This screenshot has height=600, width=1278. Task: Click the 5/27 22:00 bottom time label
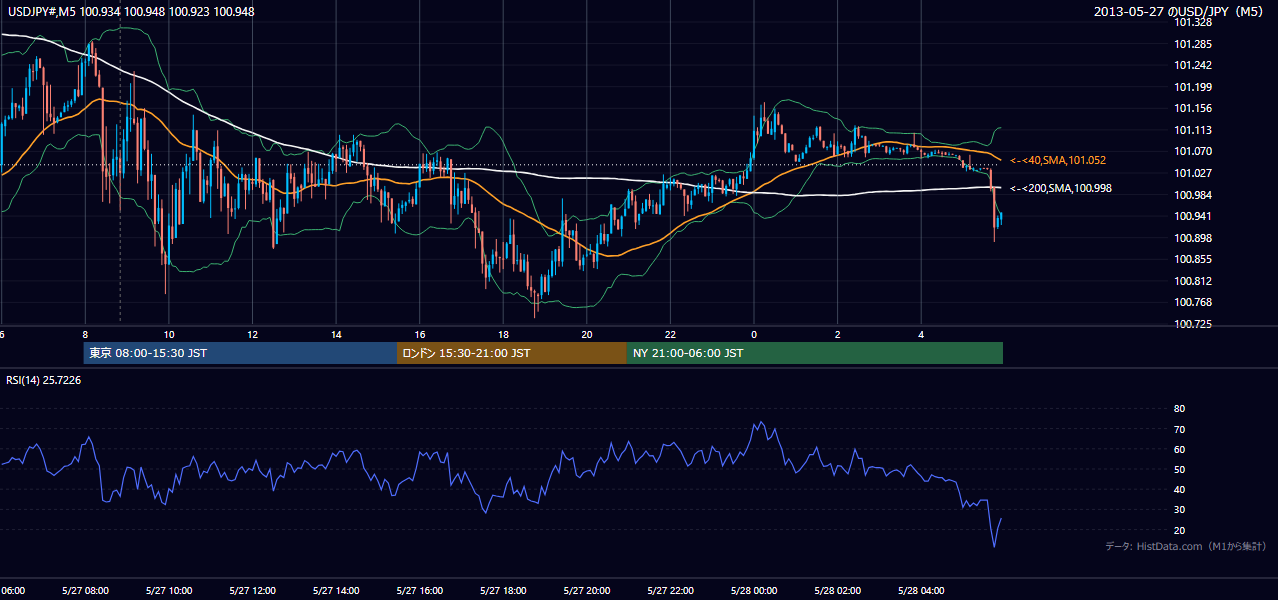(x=670, y=591)
